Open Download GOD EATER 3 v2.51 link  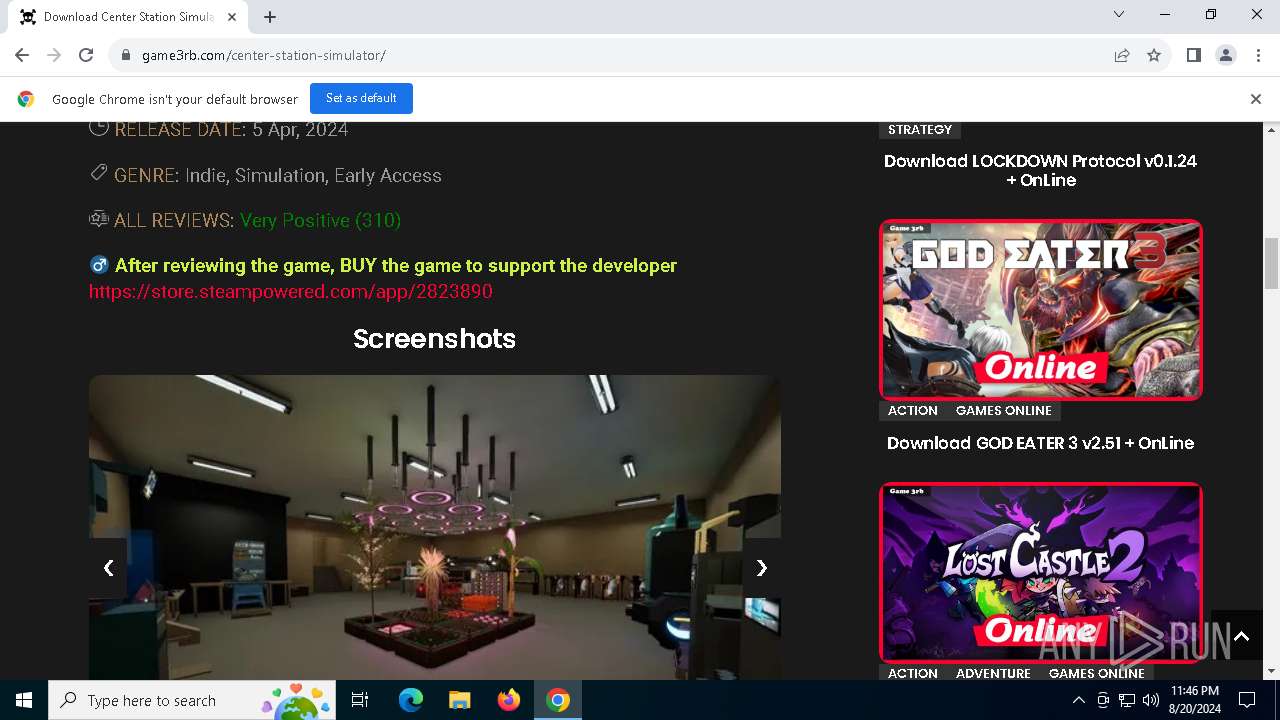tap(1040, 443)
